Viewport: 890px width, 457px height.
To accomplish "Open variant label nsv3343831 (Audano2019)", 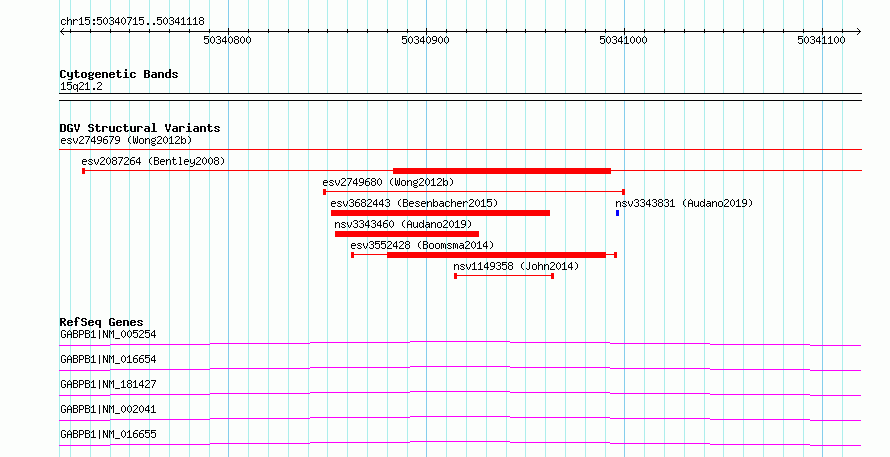I will point(684,203).
